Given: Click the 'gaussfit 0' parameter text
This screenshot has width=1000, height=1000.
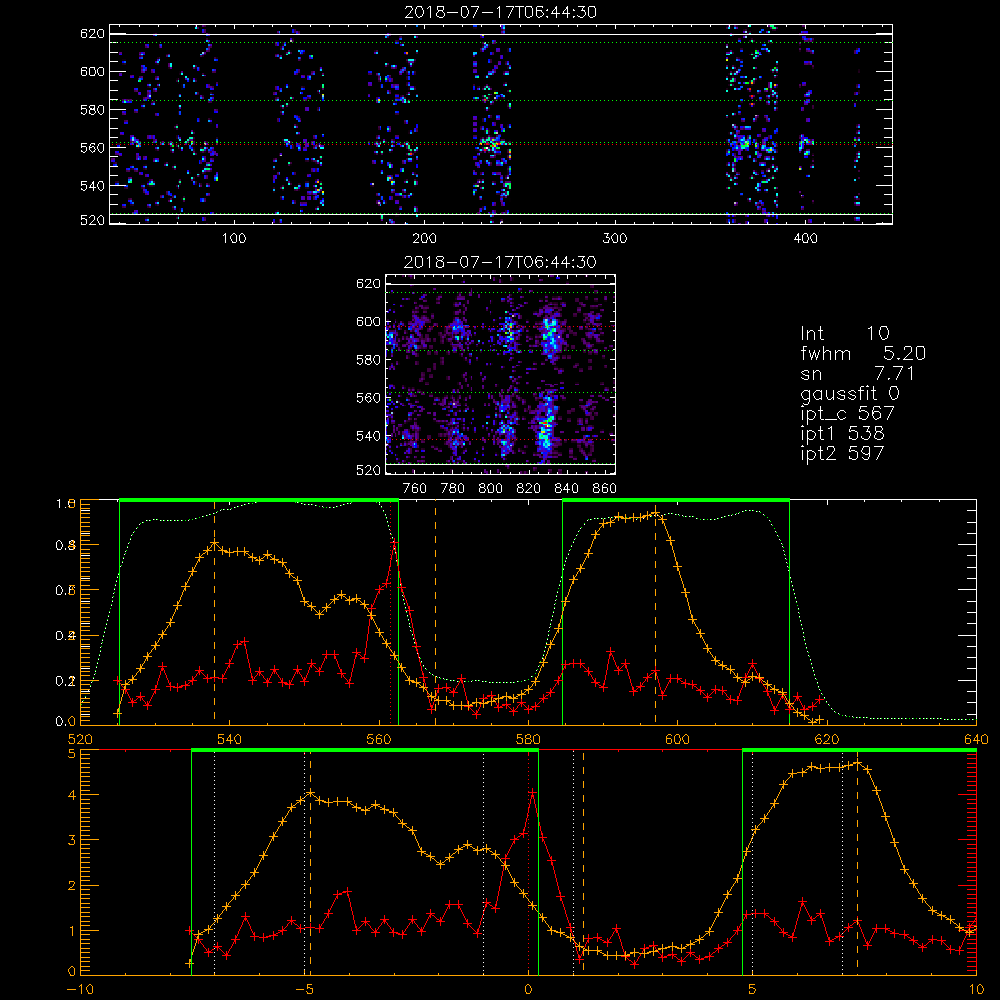Looking at the screenshot, I should click(x=849, y=393).
